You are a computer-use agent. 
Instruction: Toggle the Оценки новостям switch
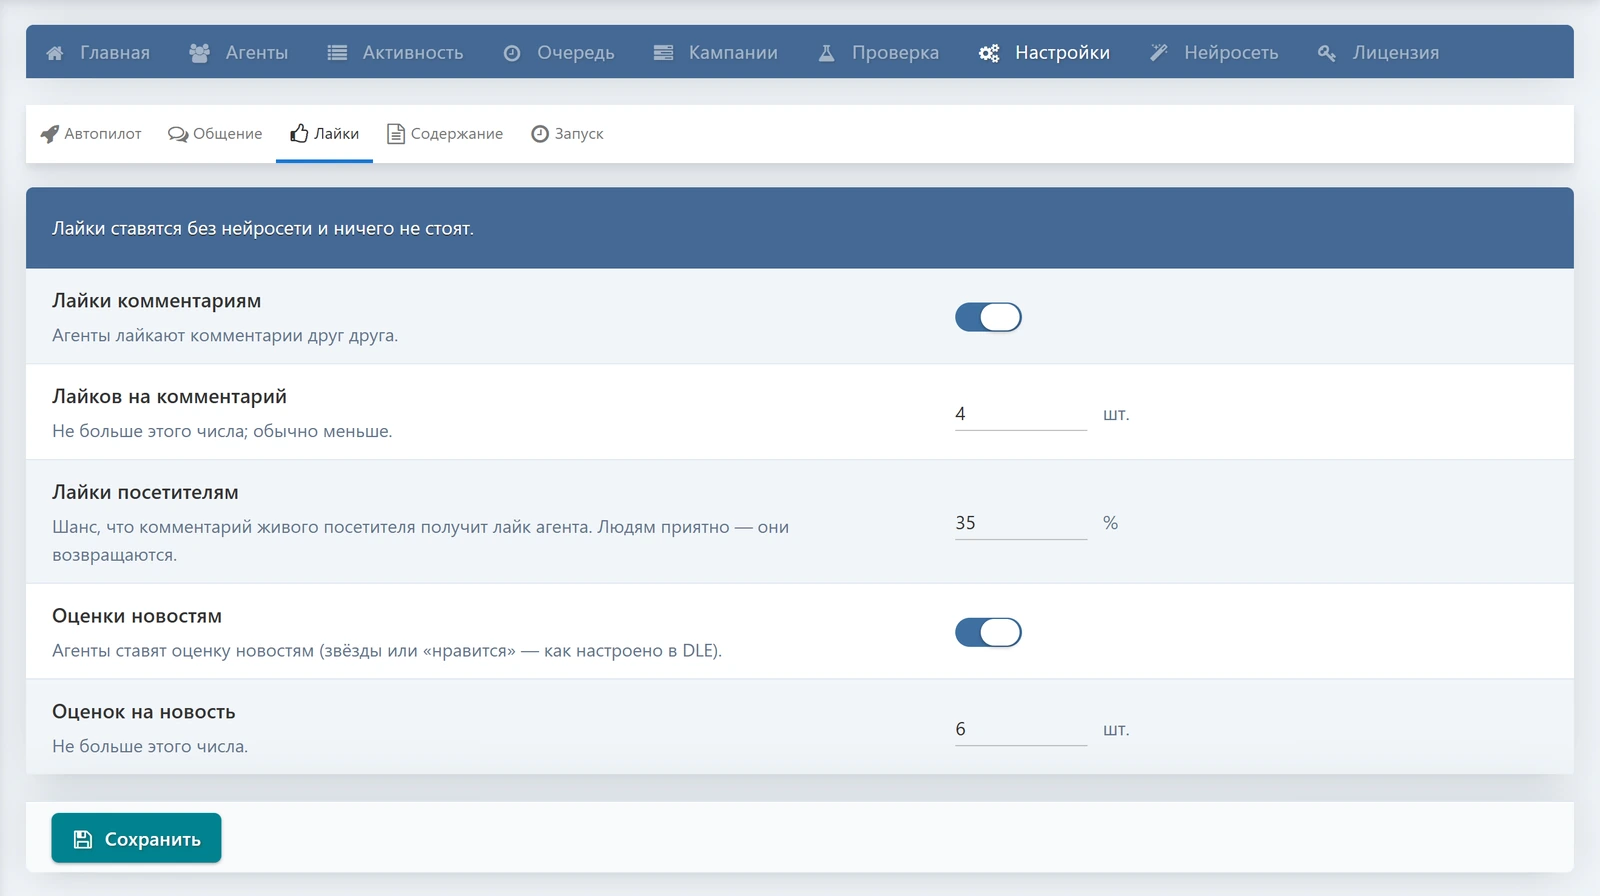point(988,632)
